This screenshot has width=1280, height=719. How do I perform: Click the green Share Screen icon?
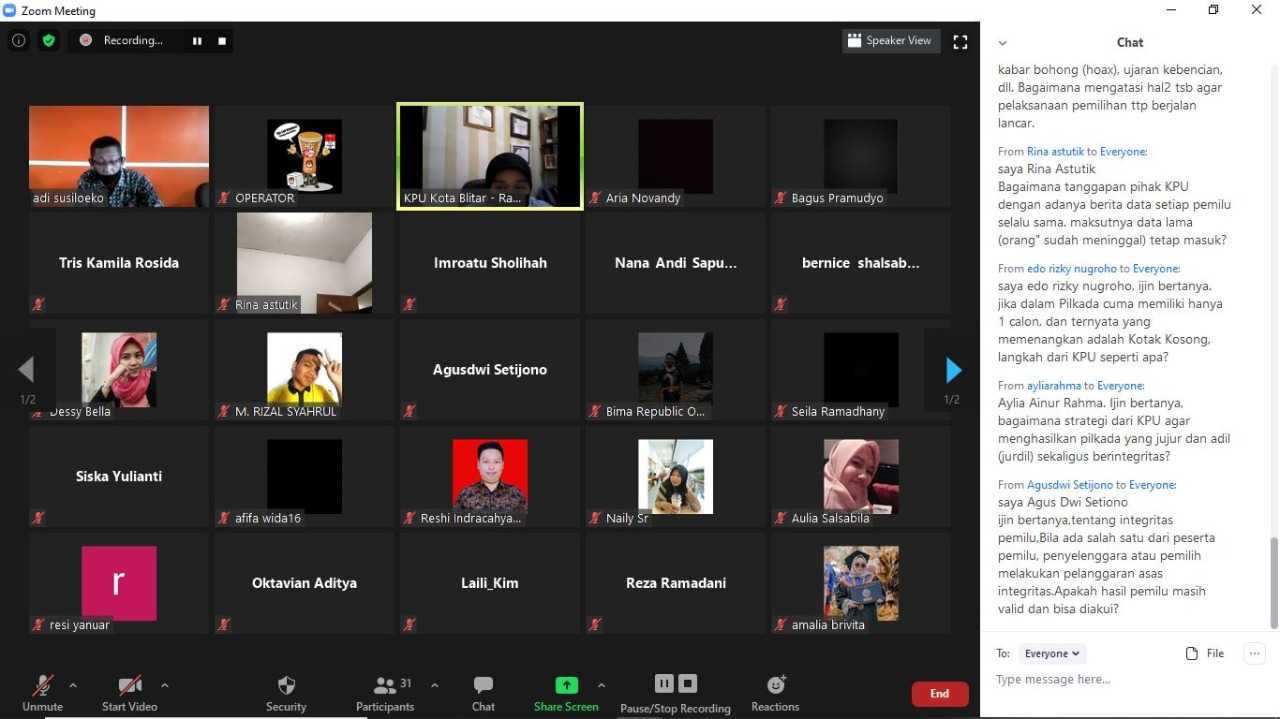[566, 685]
